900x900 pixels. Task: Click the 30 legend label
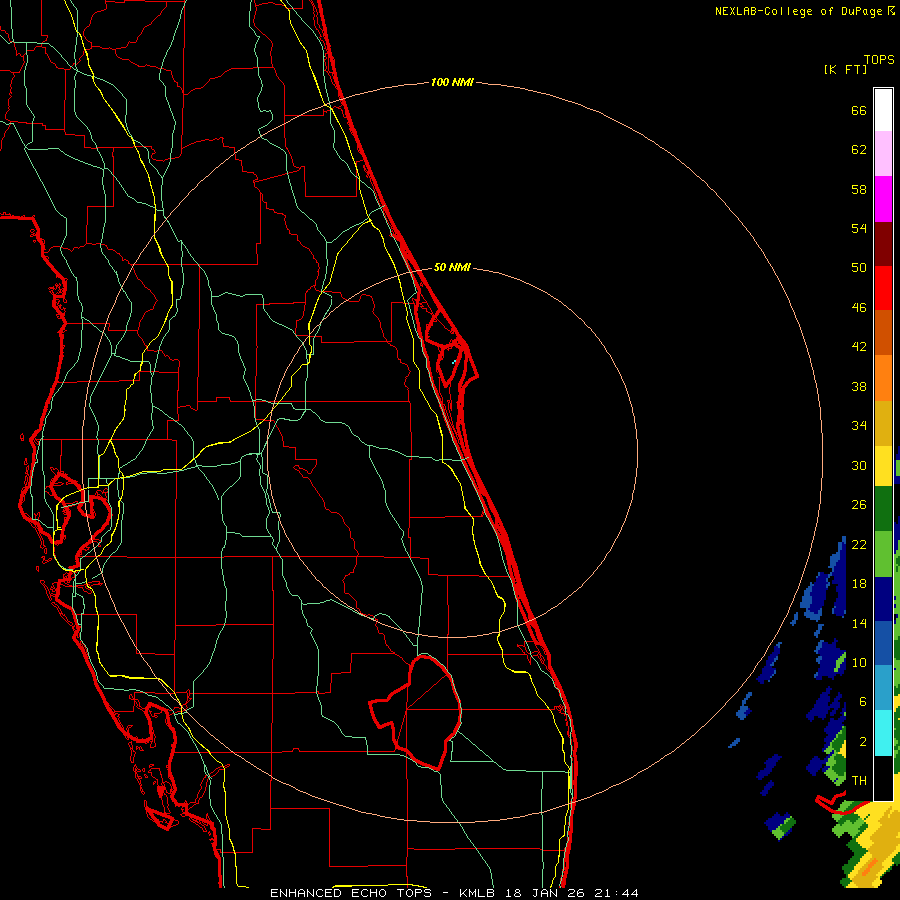point(859,465)
